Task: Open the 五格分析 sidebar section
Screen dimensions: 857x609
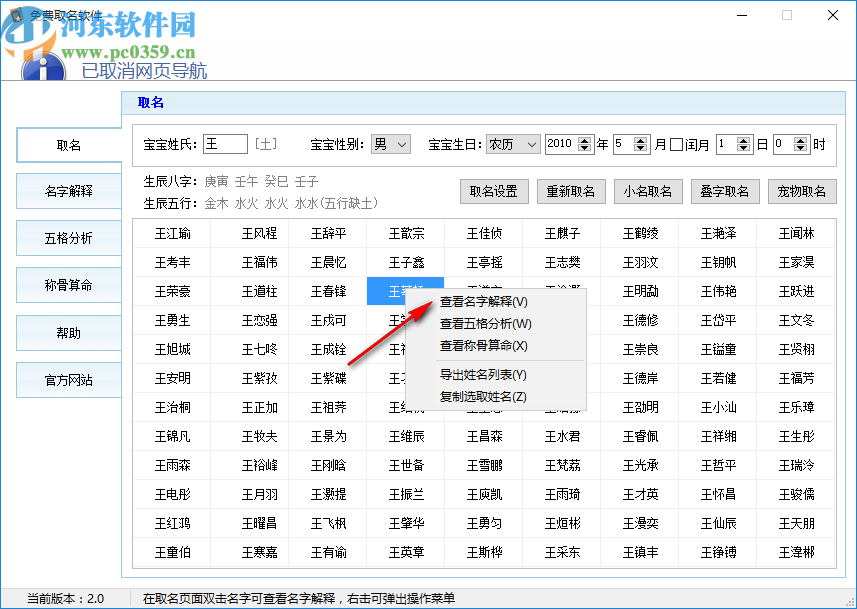Action: point(68,238)
